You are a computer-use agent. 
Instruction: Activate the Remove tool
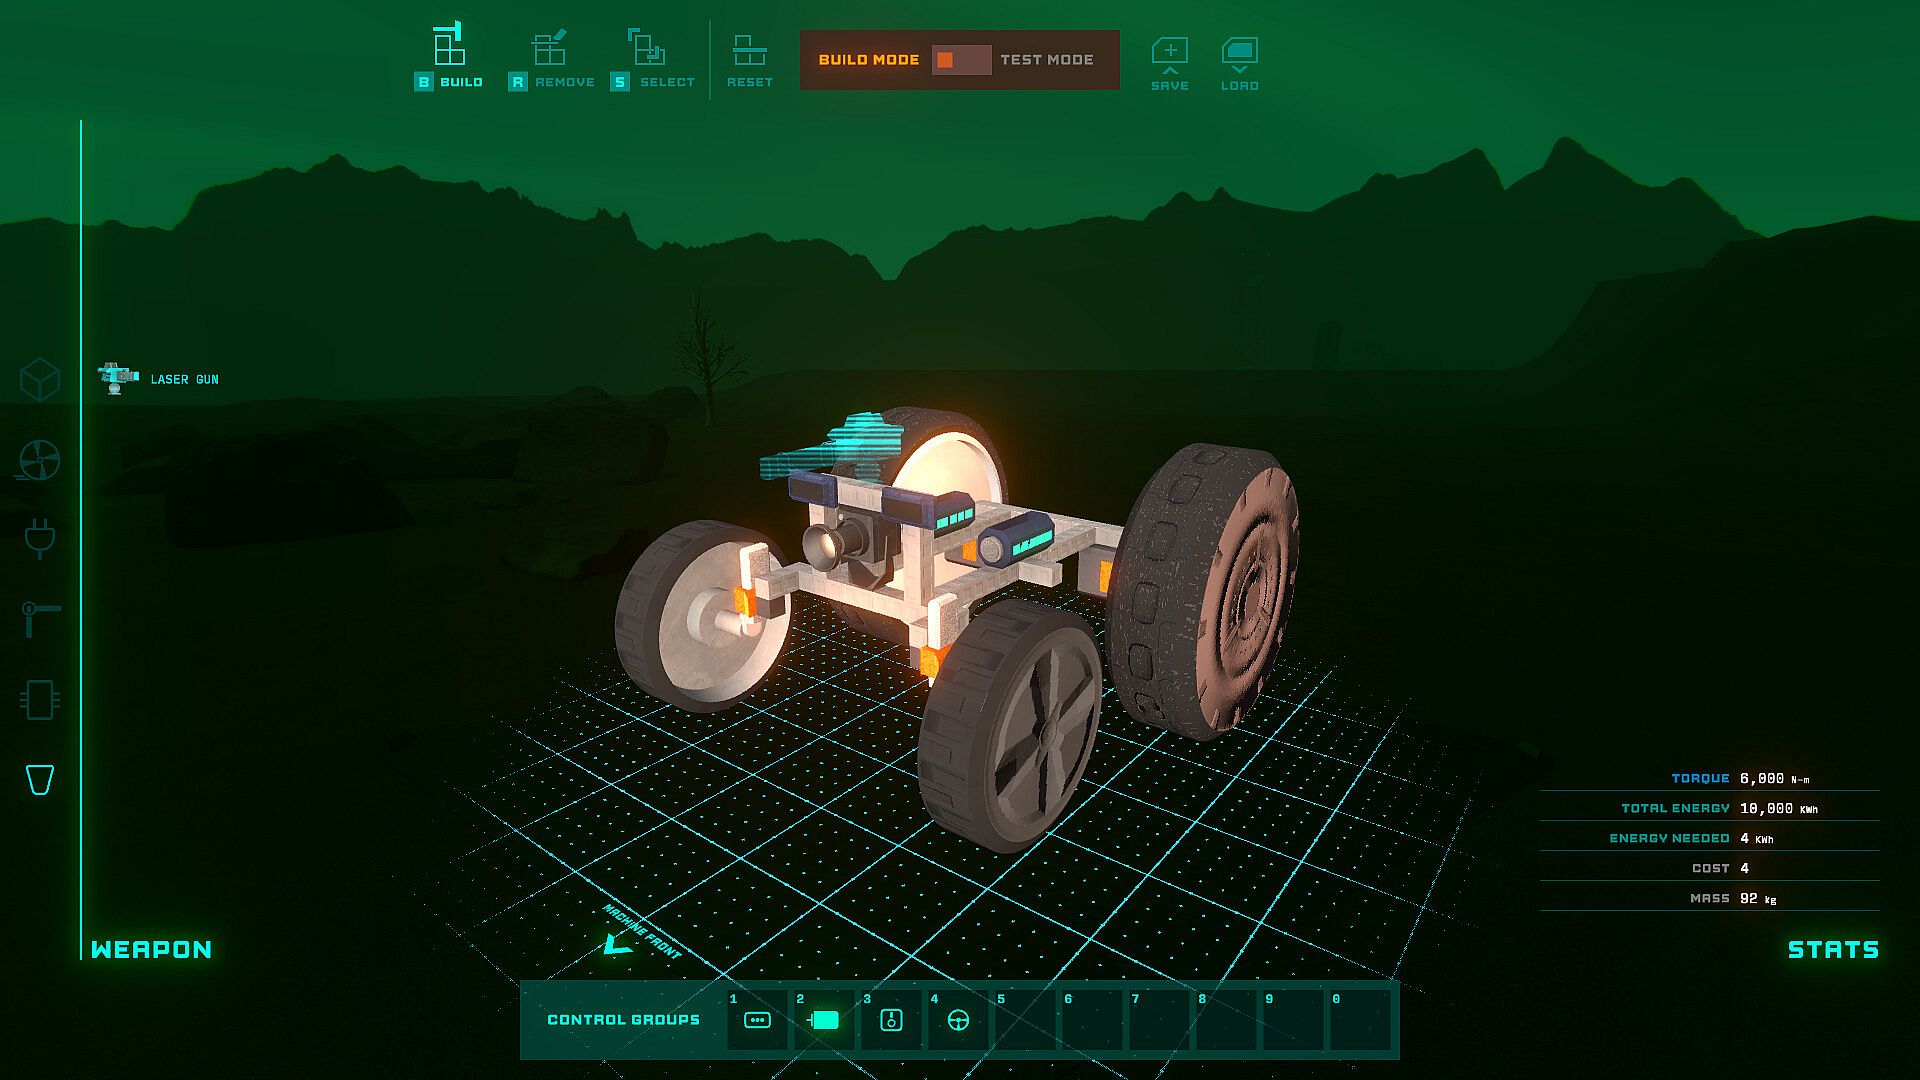(x=551, y=58)
